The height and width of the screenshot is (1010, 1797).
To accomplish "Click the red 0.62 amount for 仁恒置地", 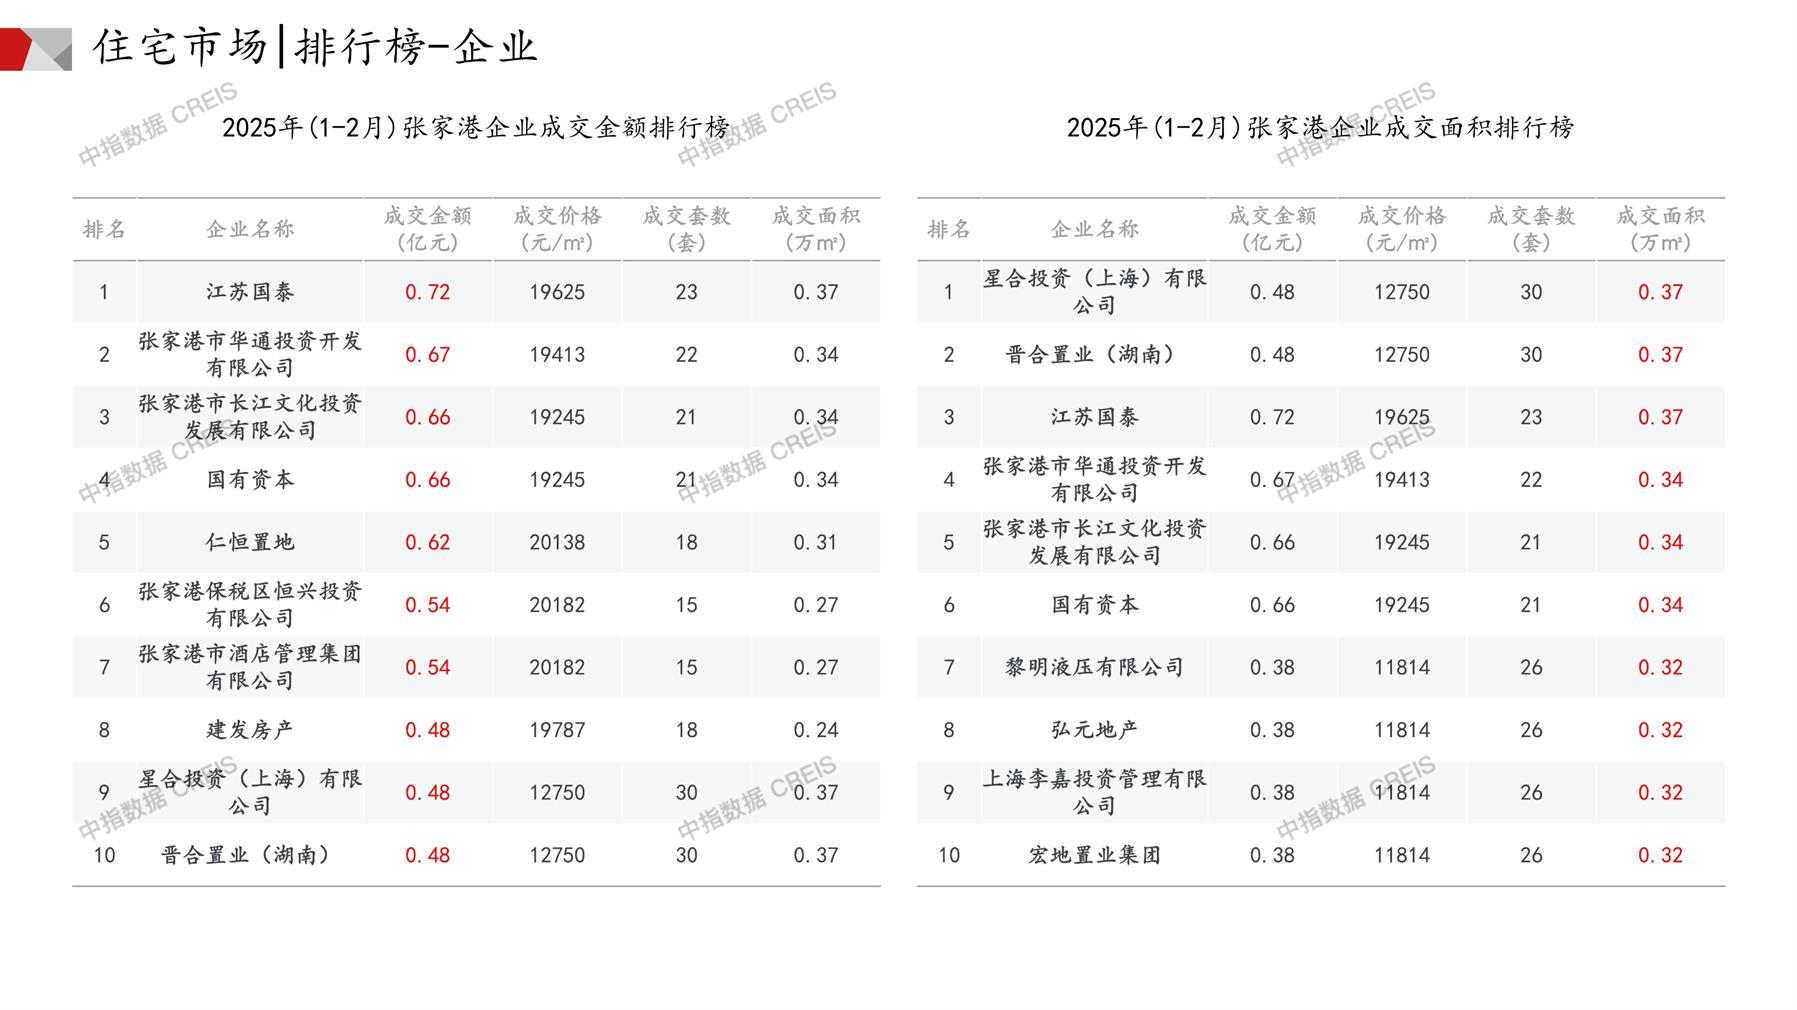I will (427, 542).
